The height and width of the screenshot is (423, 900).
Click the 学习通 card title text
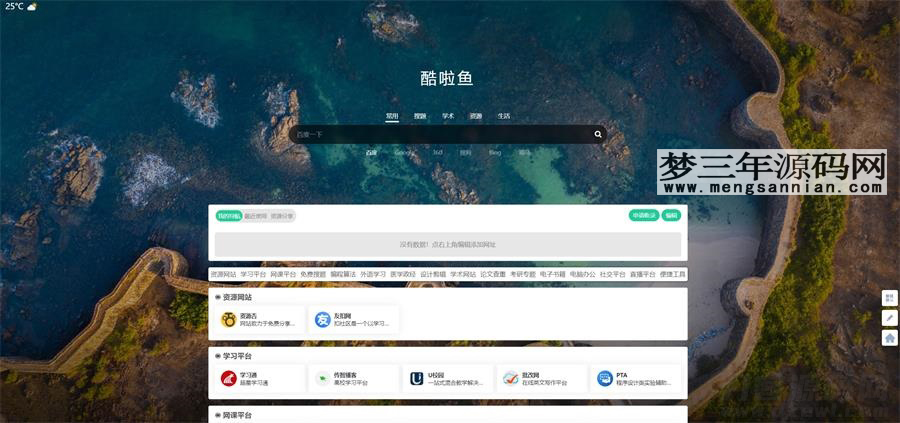click(x=249, y=375)
